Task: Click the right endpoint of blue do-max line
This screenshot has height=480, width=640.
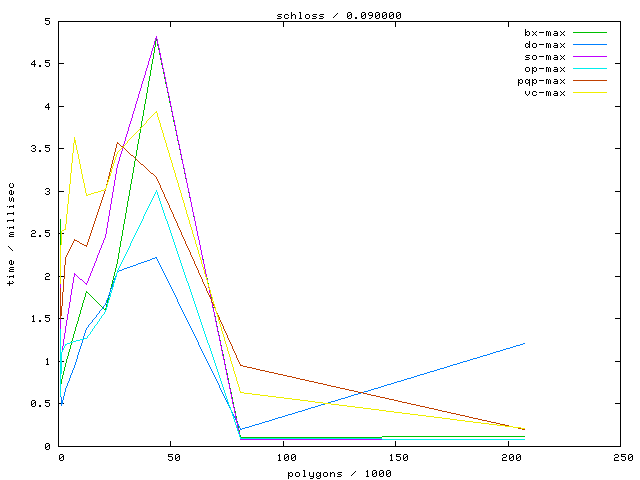Action: coord(524,343)
